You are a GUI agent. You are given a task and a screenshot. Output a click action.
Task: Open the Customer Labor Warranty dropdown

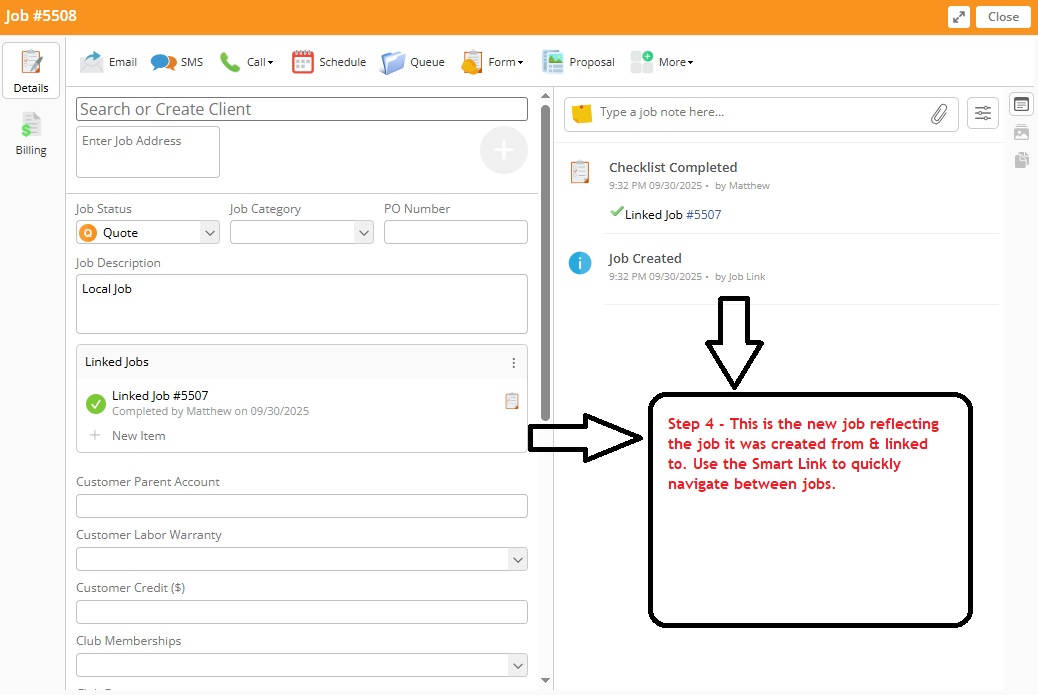point(518,559)
